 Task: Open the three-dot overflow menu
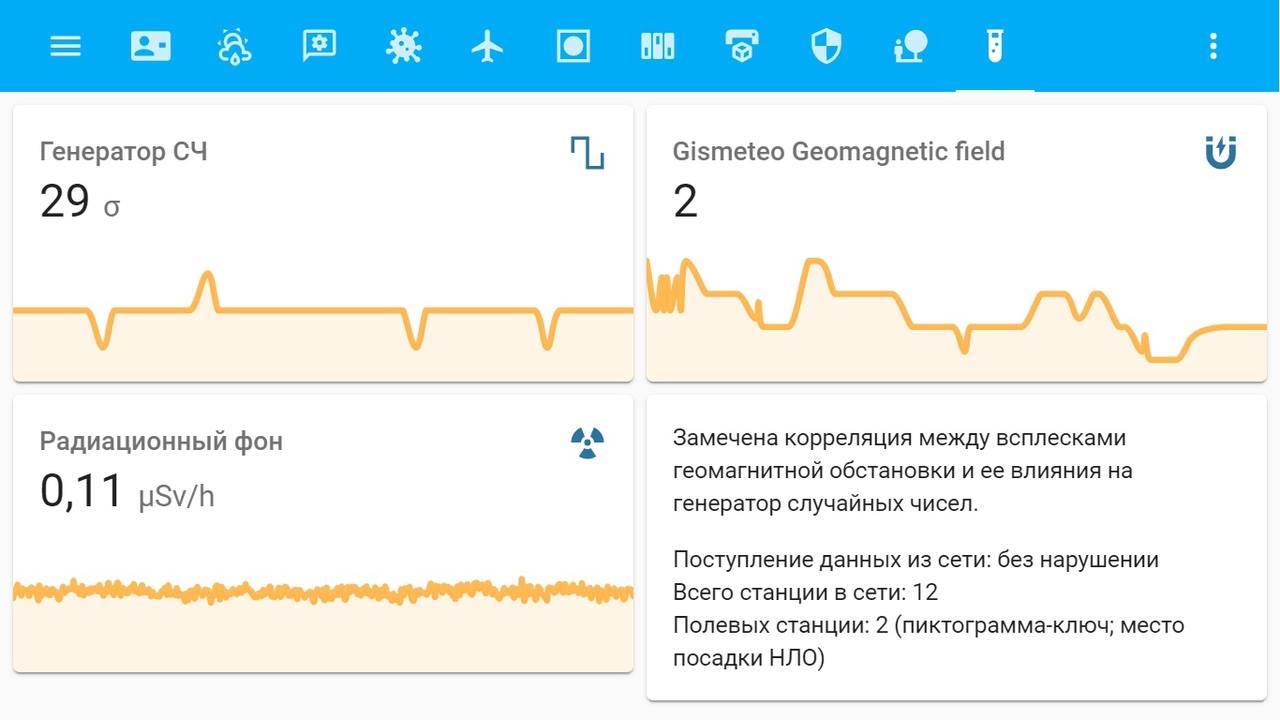coord(1213,46)
